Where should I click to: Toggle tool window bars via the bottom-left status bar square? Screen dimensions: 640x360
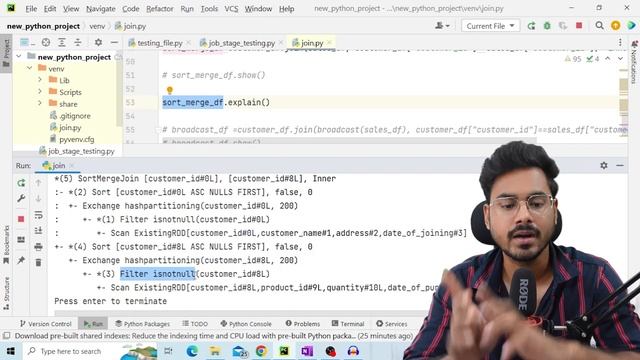7,336
